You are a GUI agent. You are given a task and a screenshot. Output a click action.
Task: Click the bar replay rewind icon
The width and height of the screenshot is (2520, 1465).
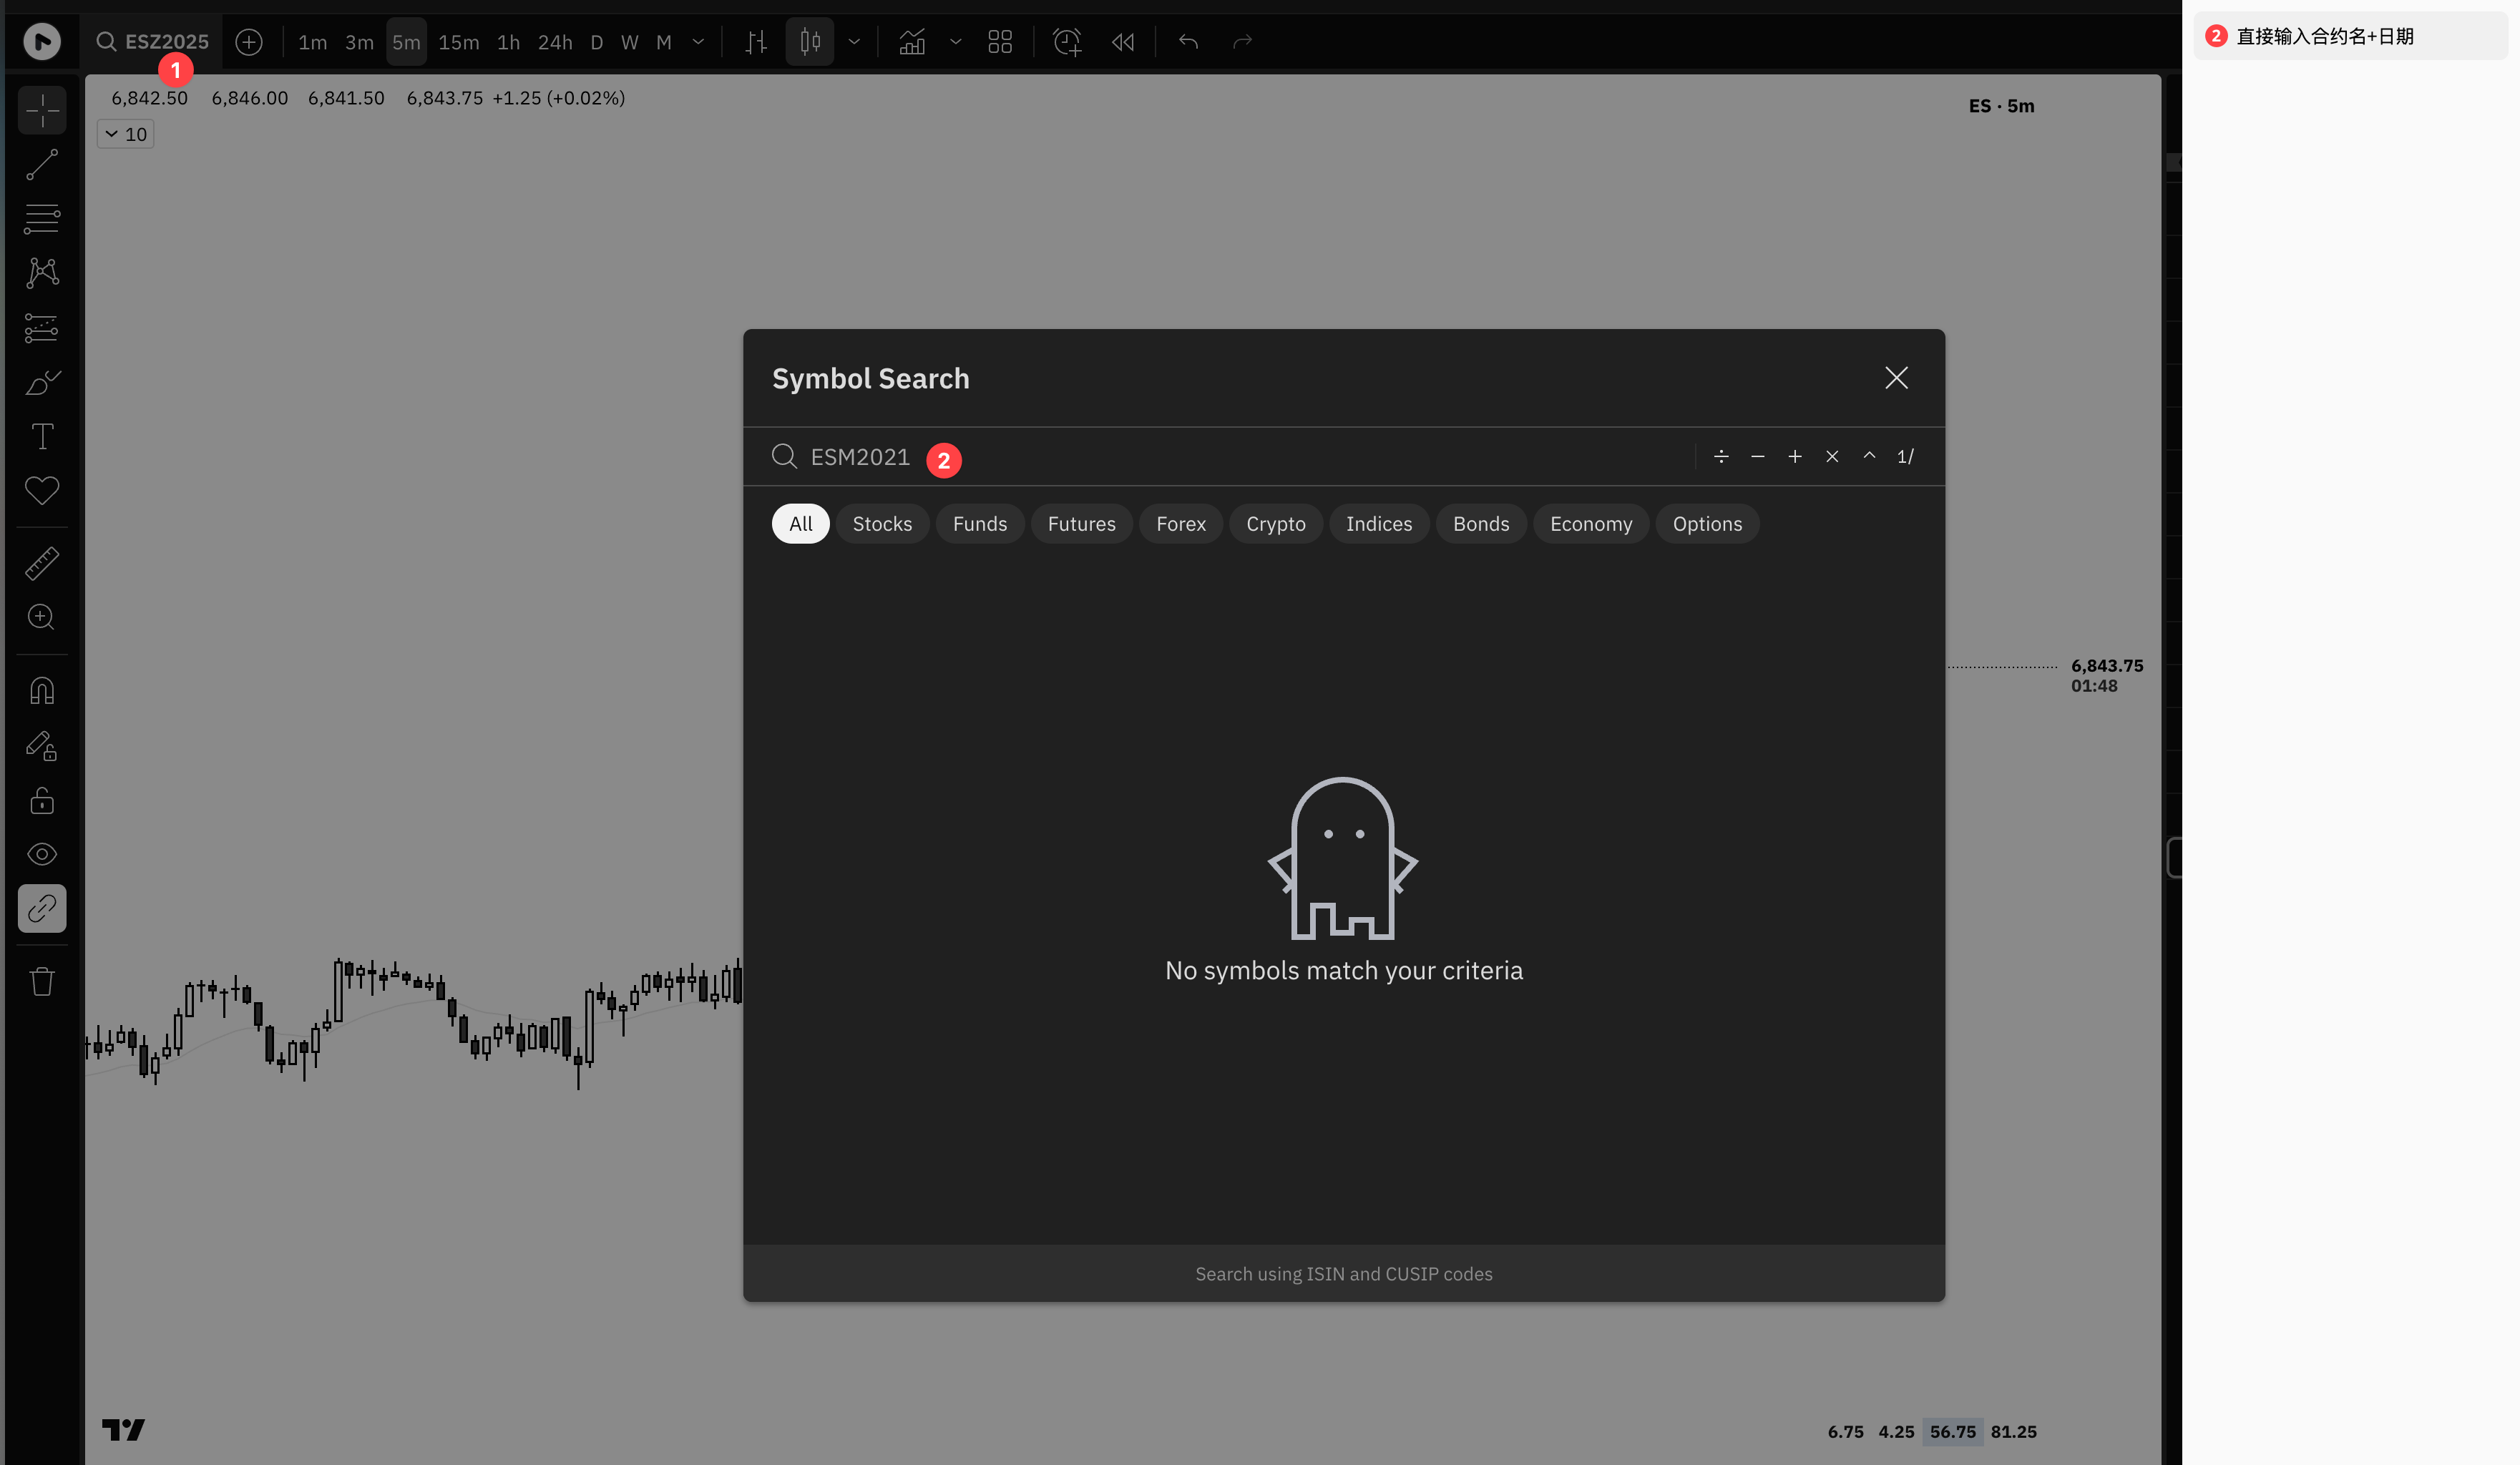[1123, 42]
